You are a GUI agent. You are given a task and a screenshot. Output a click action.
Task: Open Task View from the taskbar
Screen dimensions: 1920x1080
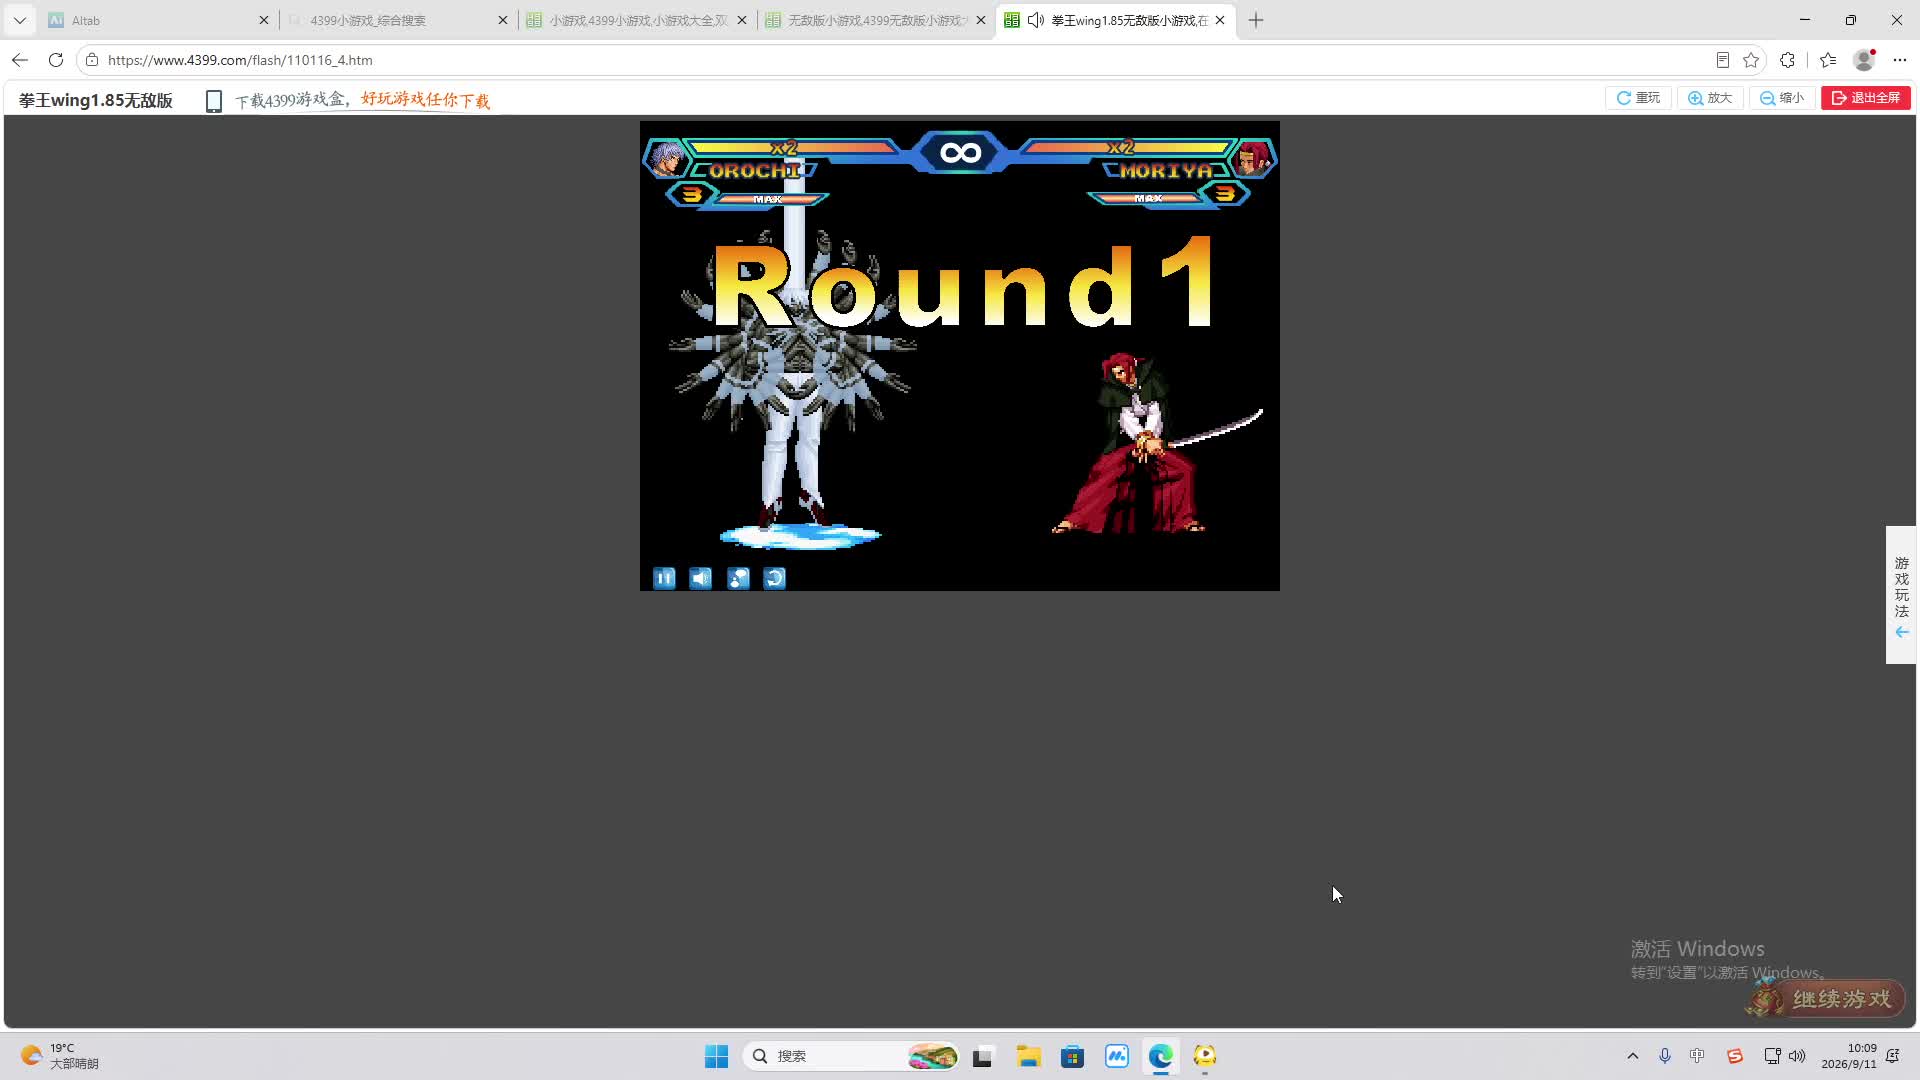click(x=983, y=1056)
